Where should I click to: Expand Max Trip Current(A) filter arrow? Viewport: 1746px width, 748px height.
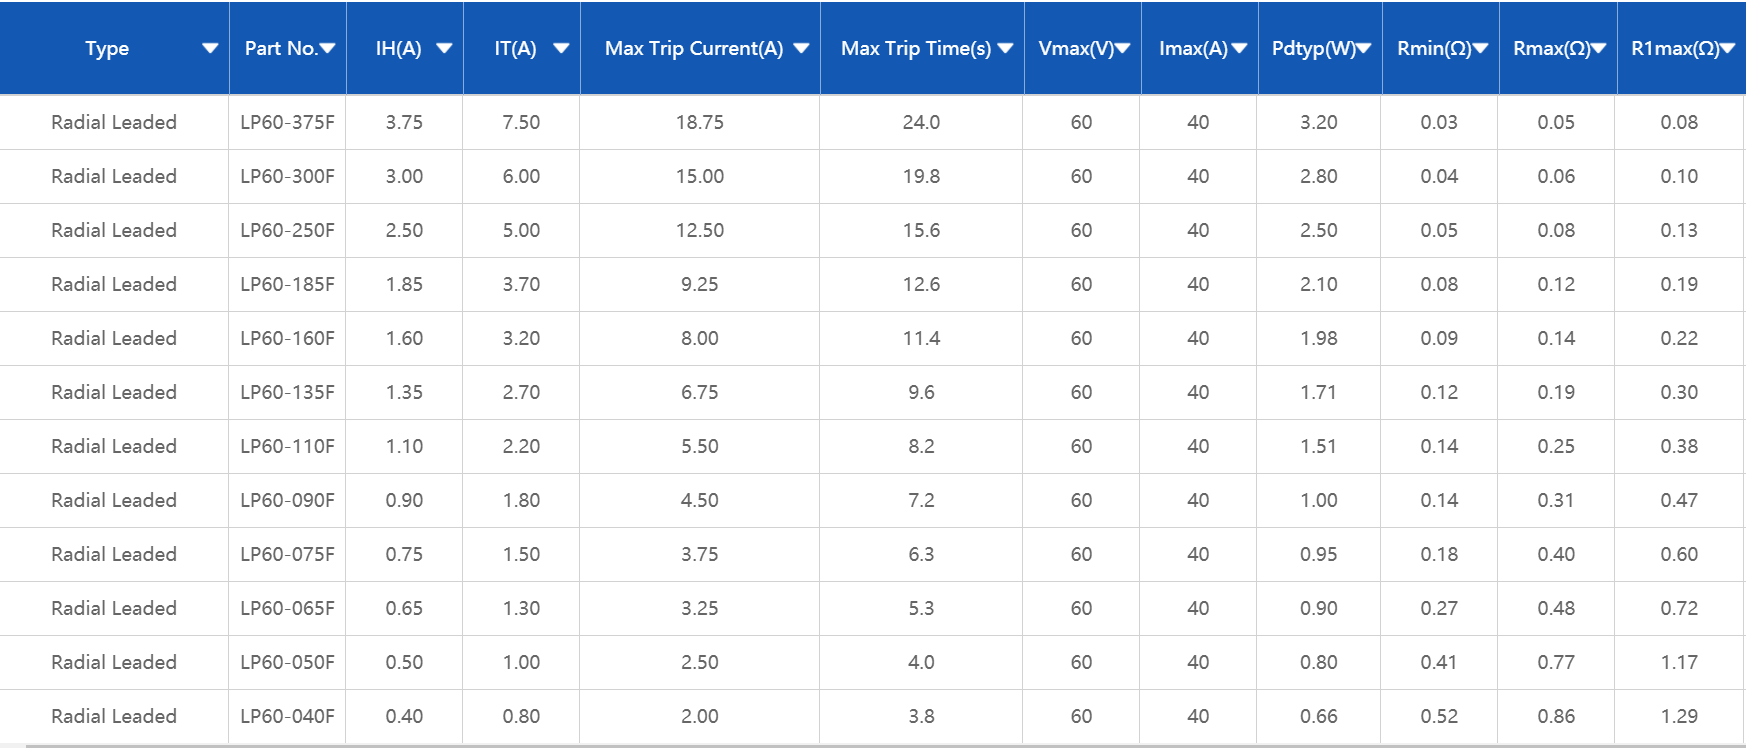click(x=801, y=48)
